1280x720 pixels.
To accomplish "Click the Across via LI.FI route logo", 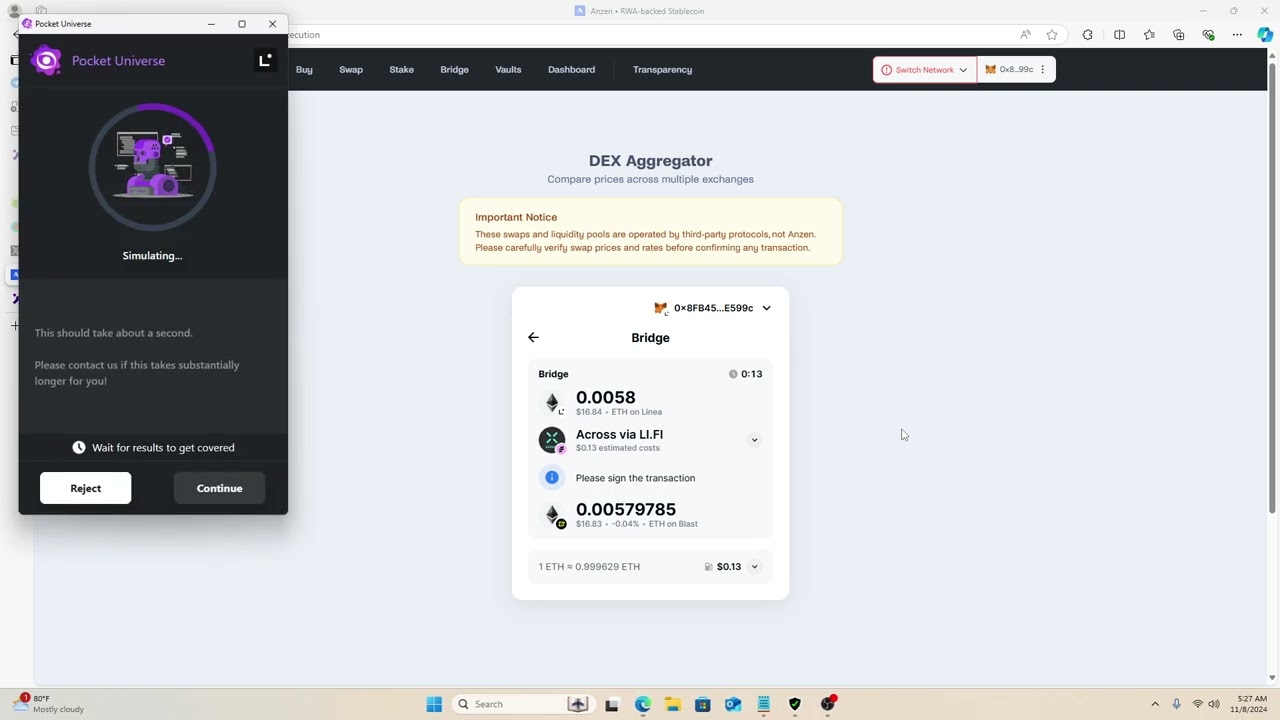I will tap(552, 440).
